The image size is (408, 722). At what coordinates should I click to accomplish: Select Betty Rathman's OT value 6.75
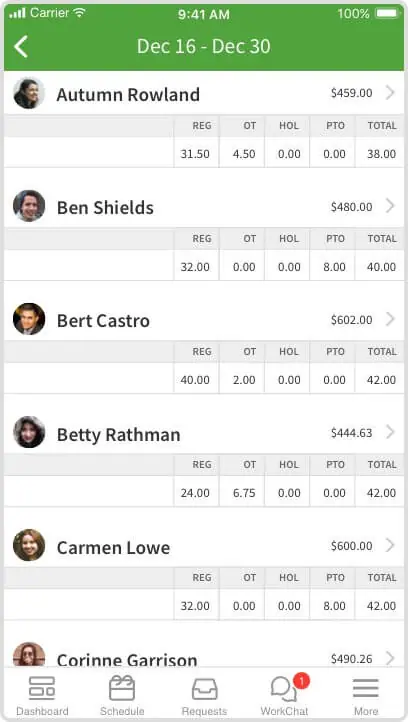click(x=244, y=493)
